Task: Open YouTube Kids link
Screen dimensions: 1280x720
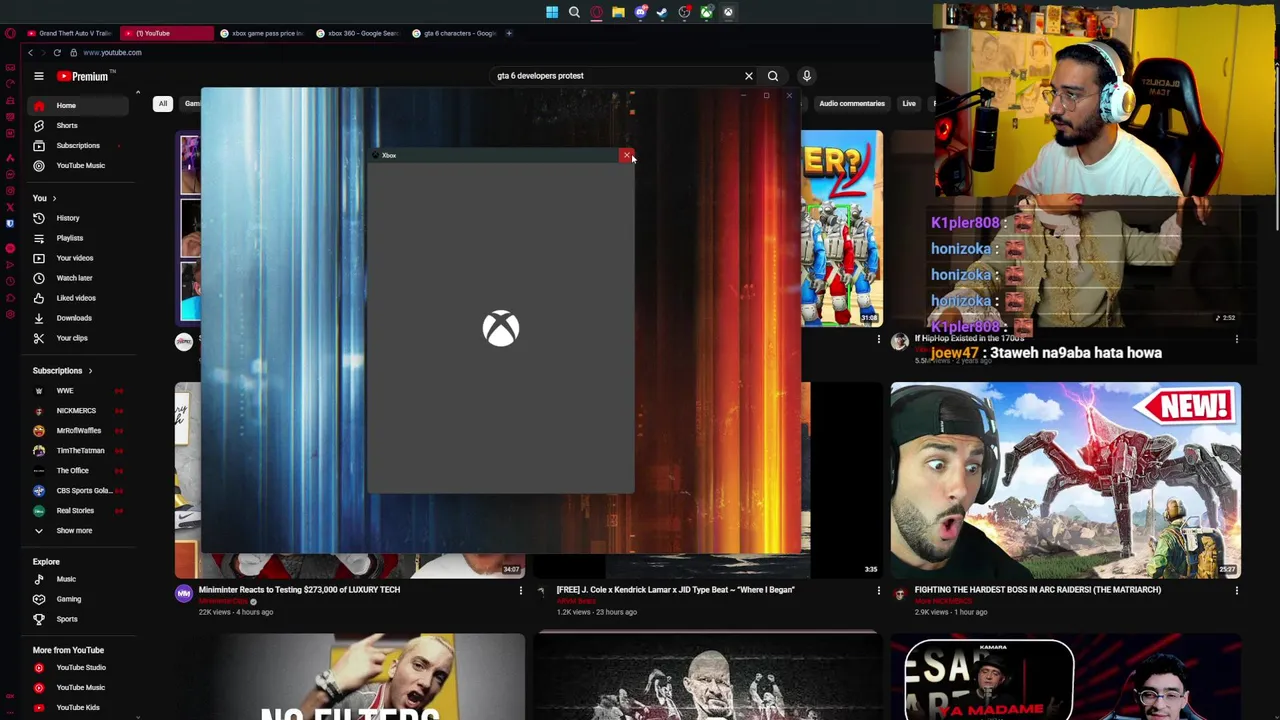Action: [x=80, y=708]
